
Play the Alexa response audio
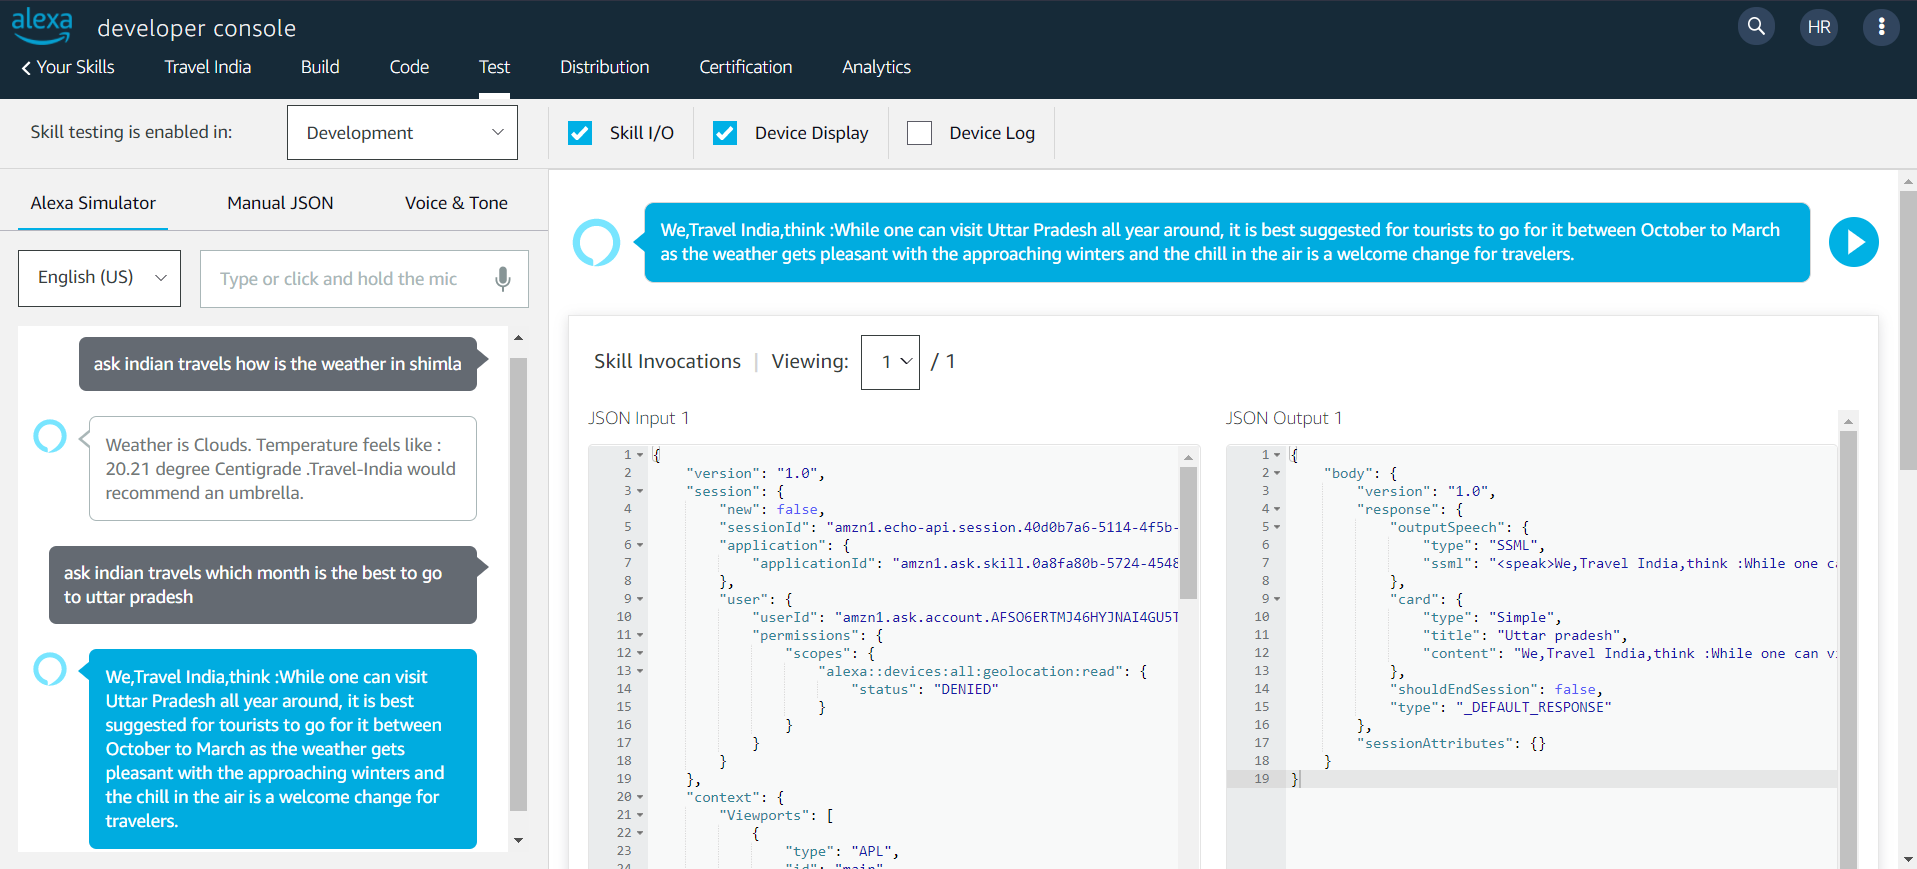[1854, 242]
